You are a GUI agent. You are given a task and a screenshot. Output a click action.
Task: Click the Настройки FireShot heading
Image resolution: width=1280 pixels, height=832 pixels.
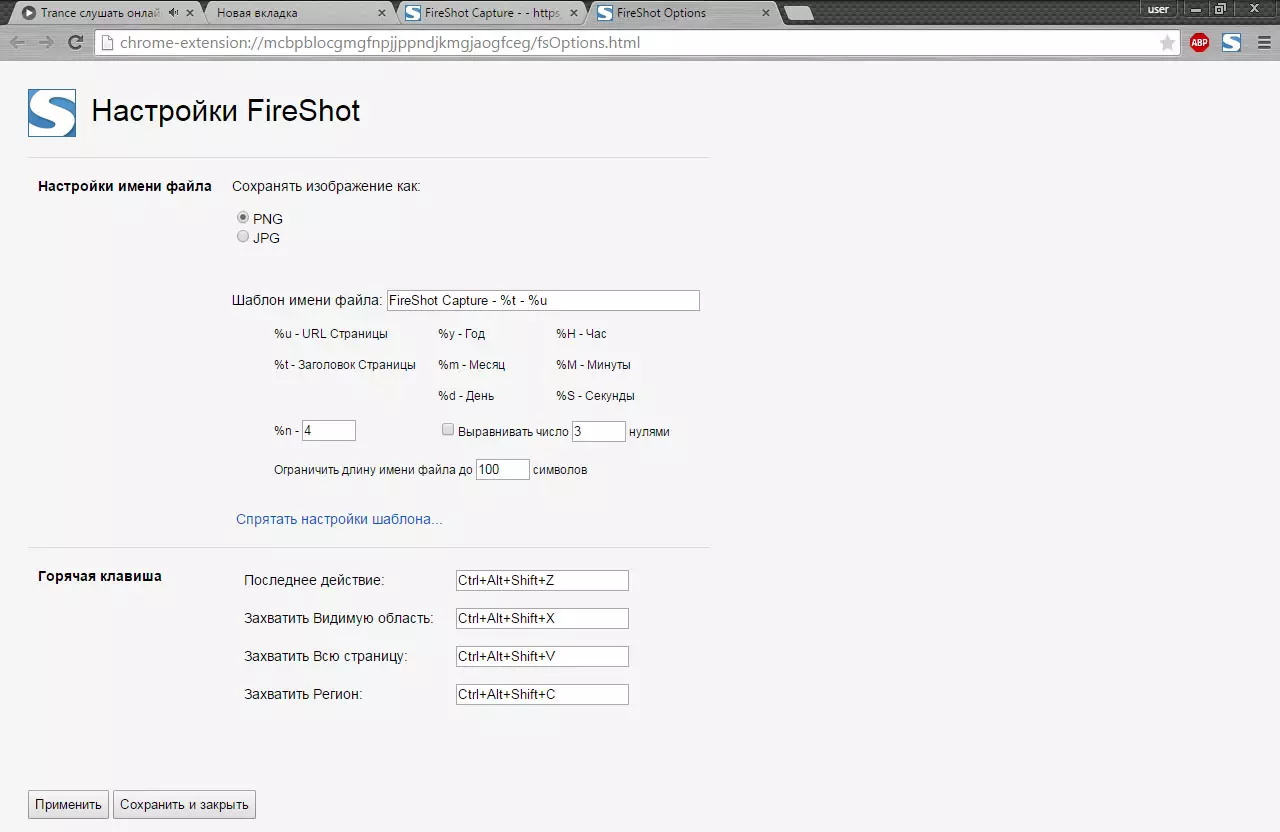click(226, 111)
